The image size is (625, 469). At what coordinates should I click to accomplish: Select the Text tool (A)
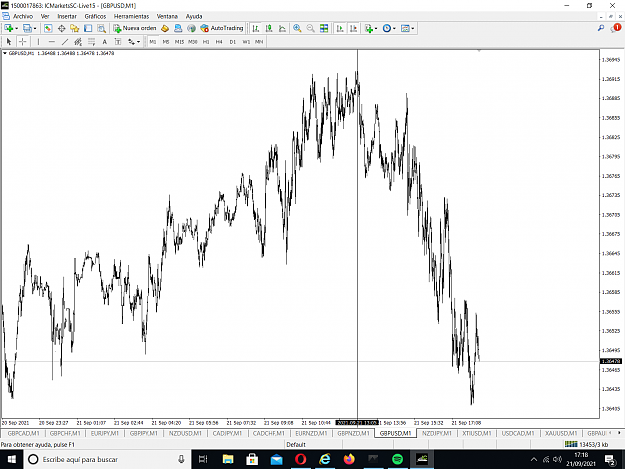point(104,41)
